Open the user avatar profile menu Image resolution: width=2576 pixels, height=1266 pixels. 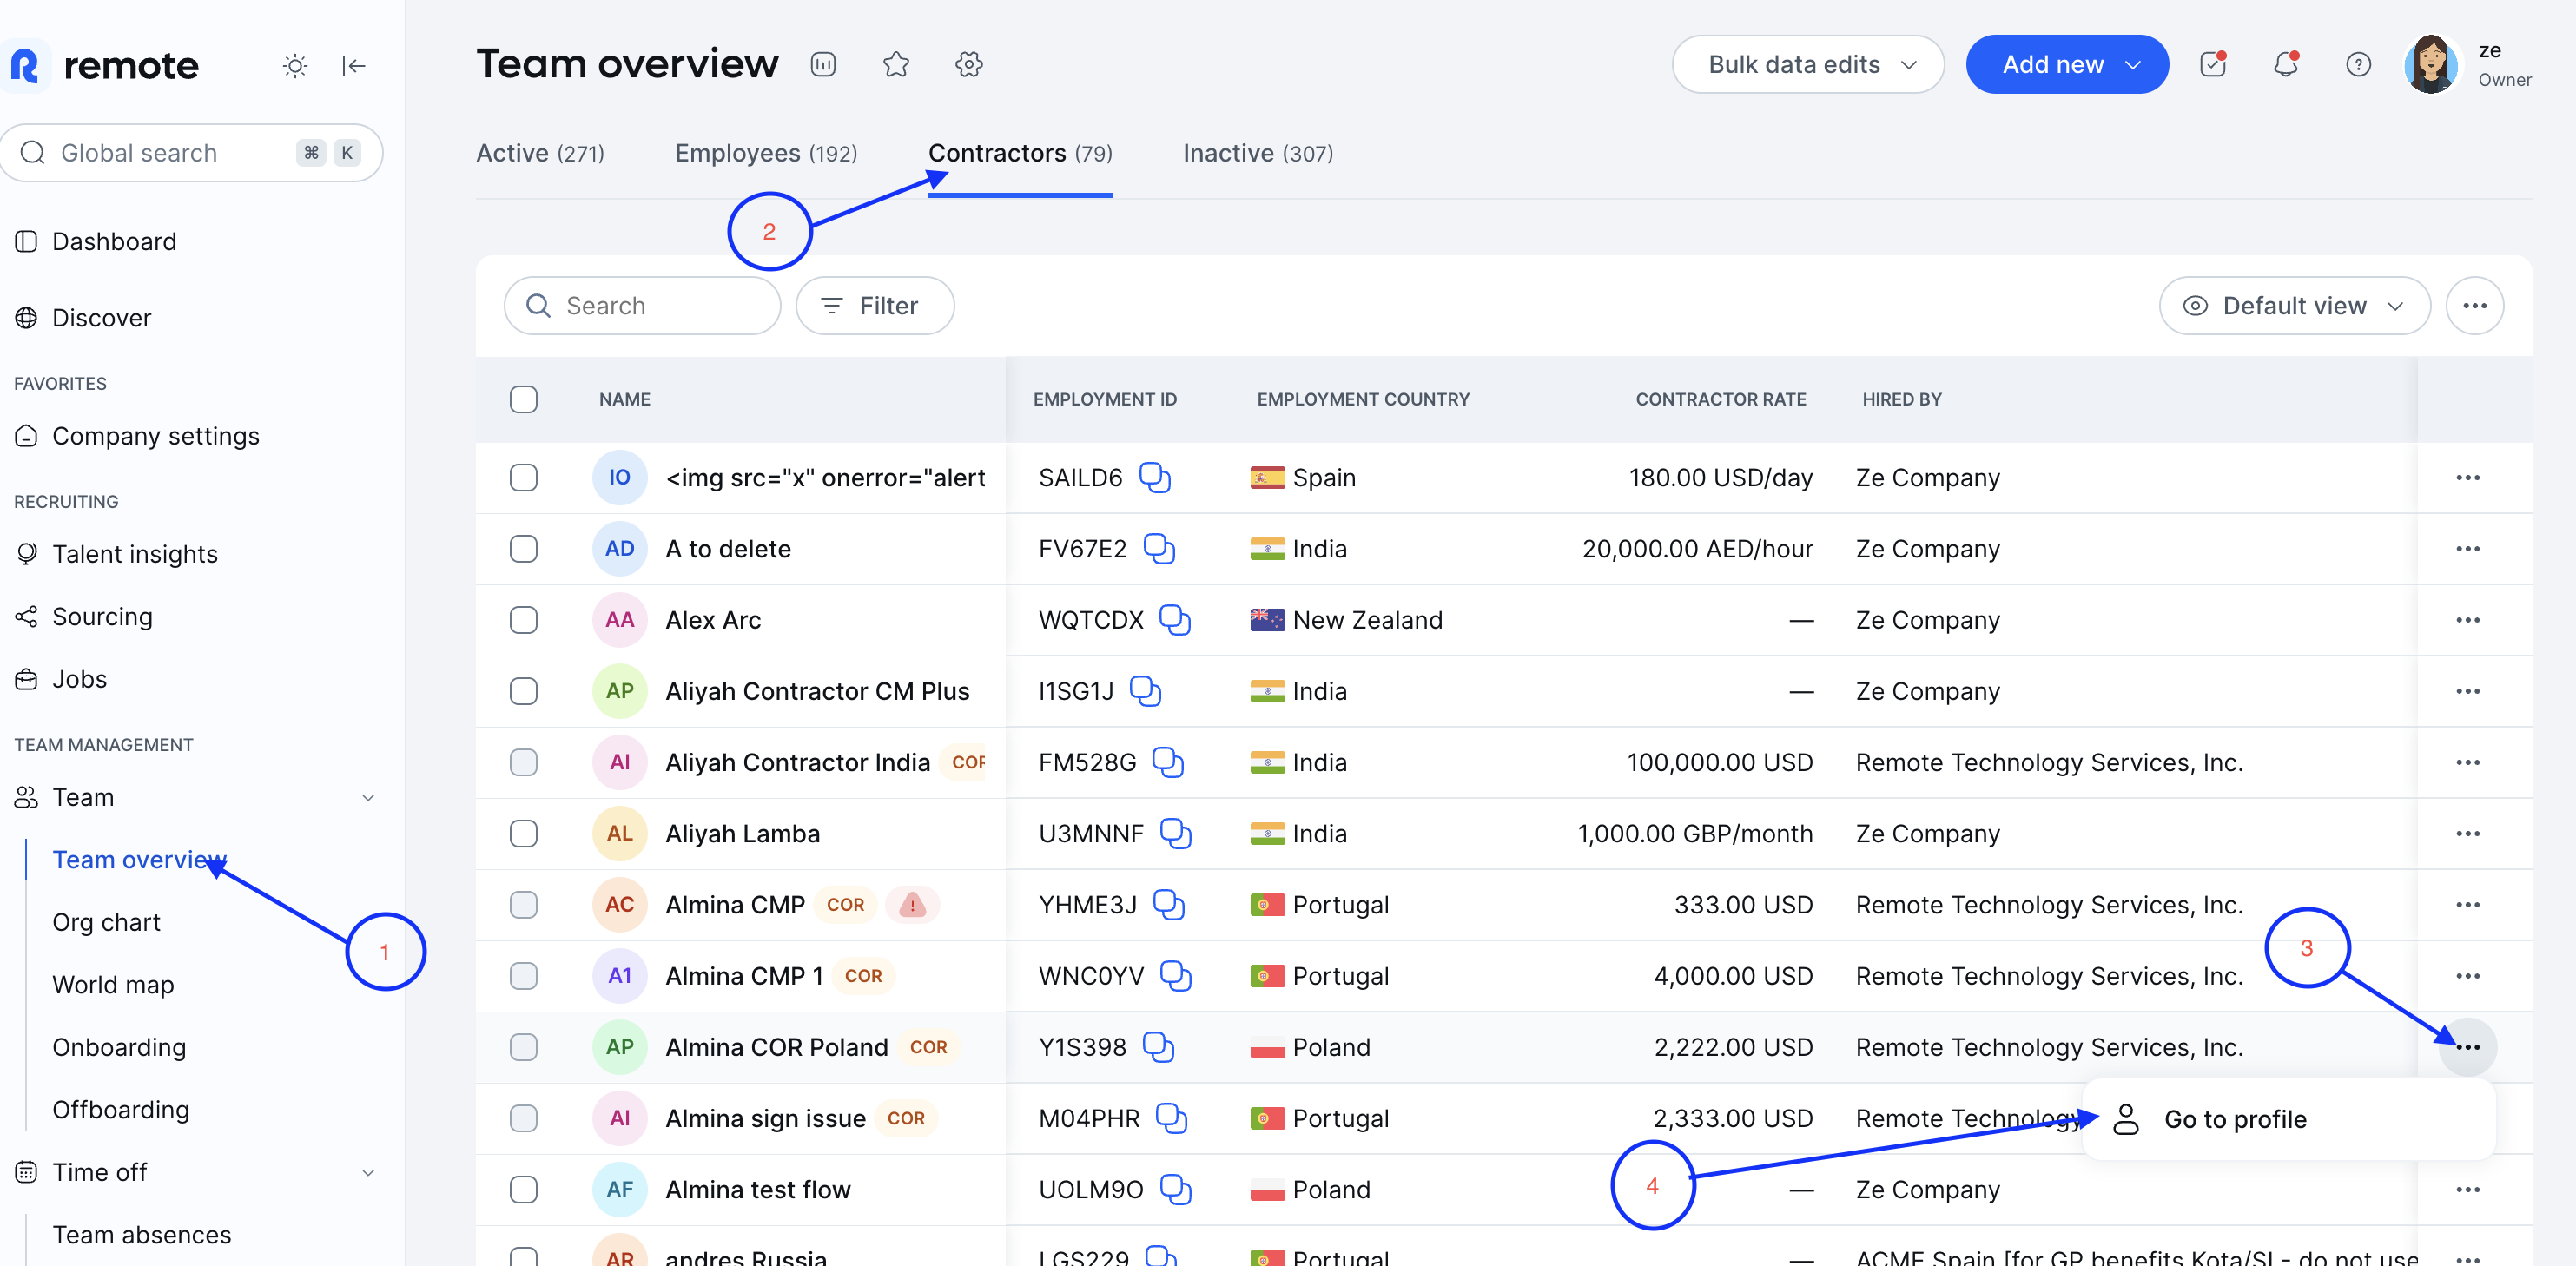(2431, 65)
